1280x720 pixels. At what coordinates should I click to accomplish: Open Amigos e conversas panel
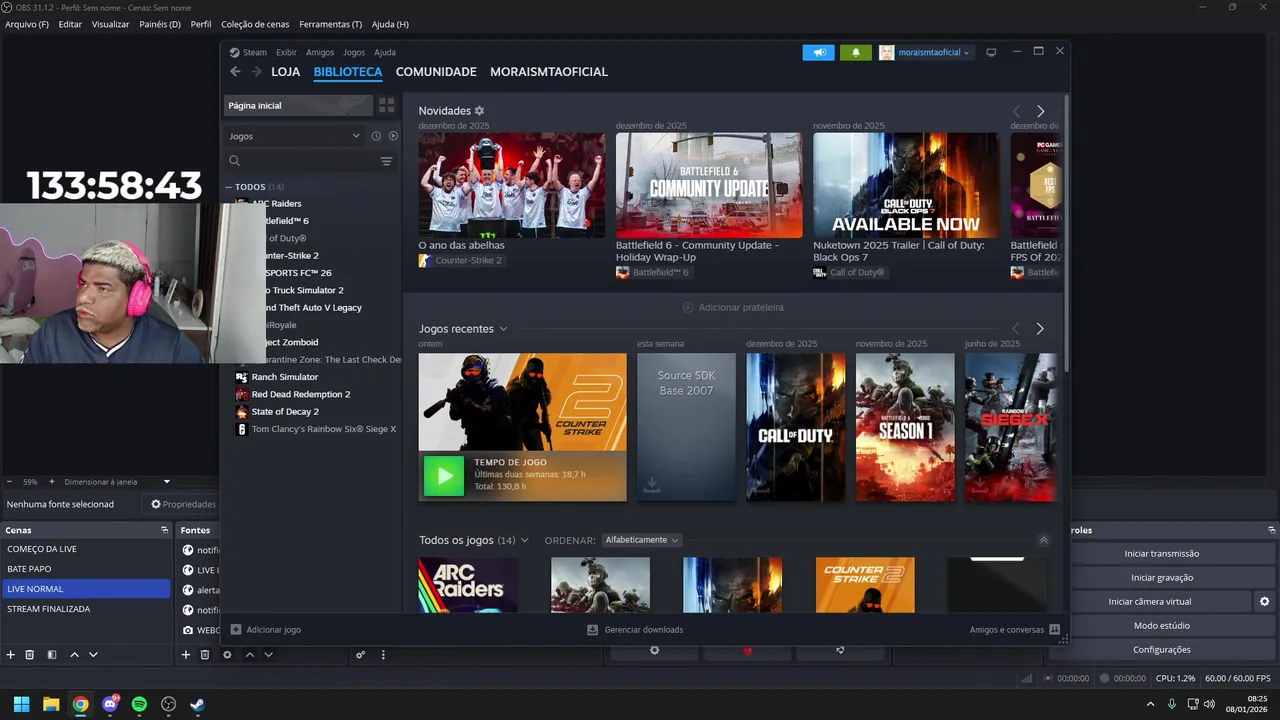(x=1014, y=630)
